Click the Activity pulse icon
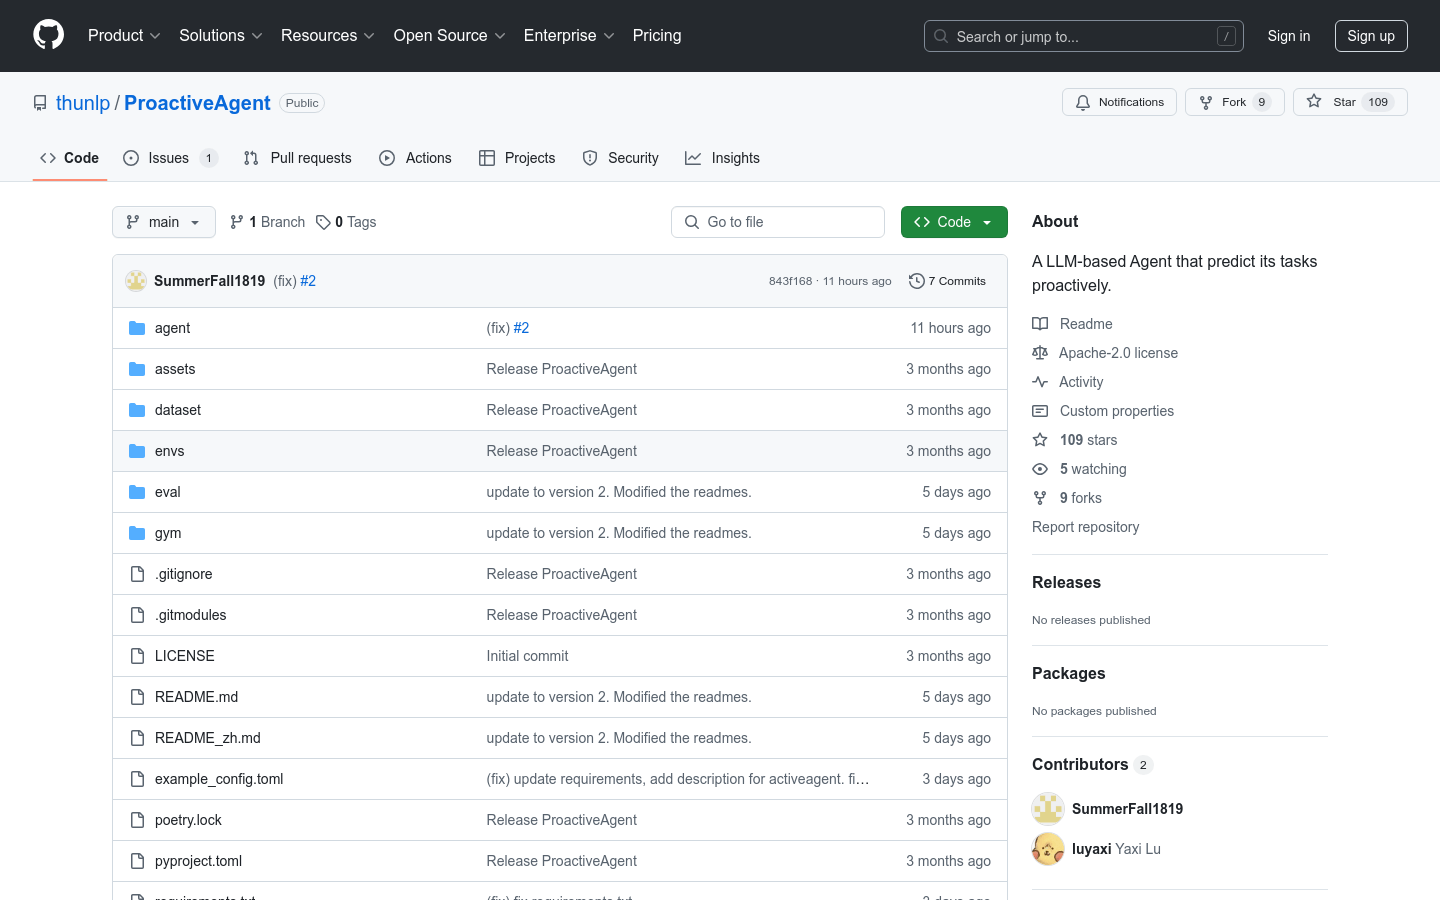 [1040, 382]
